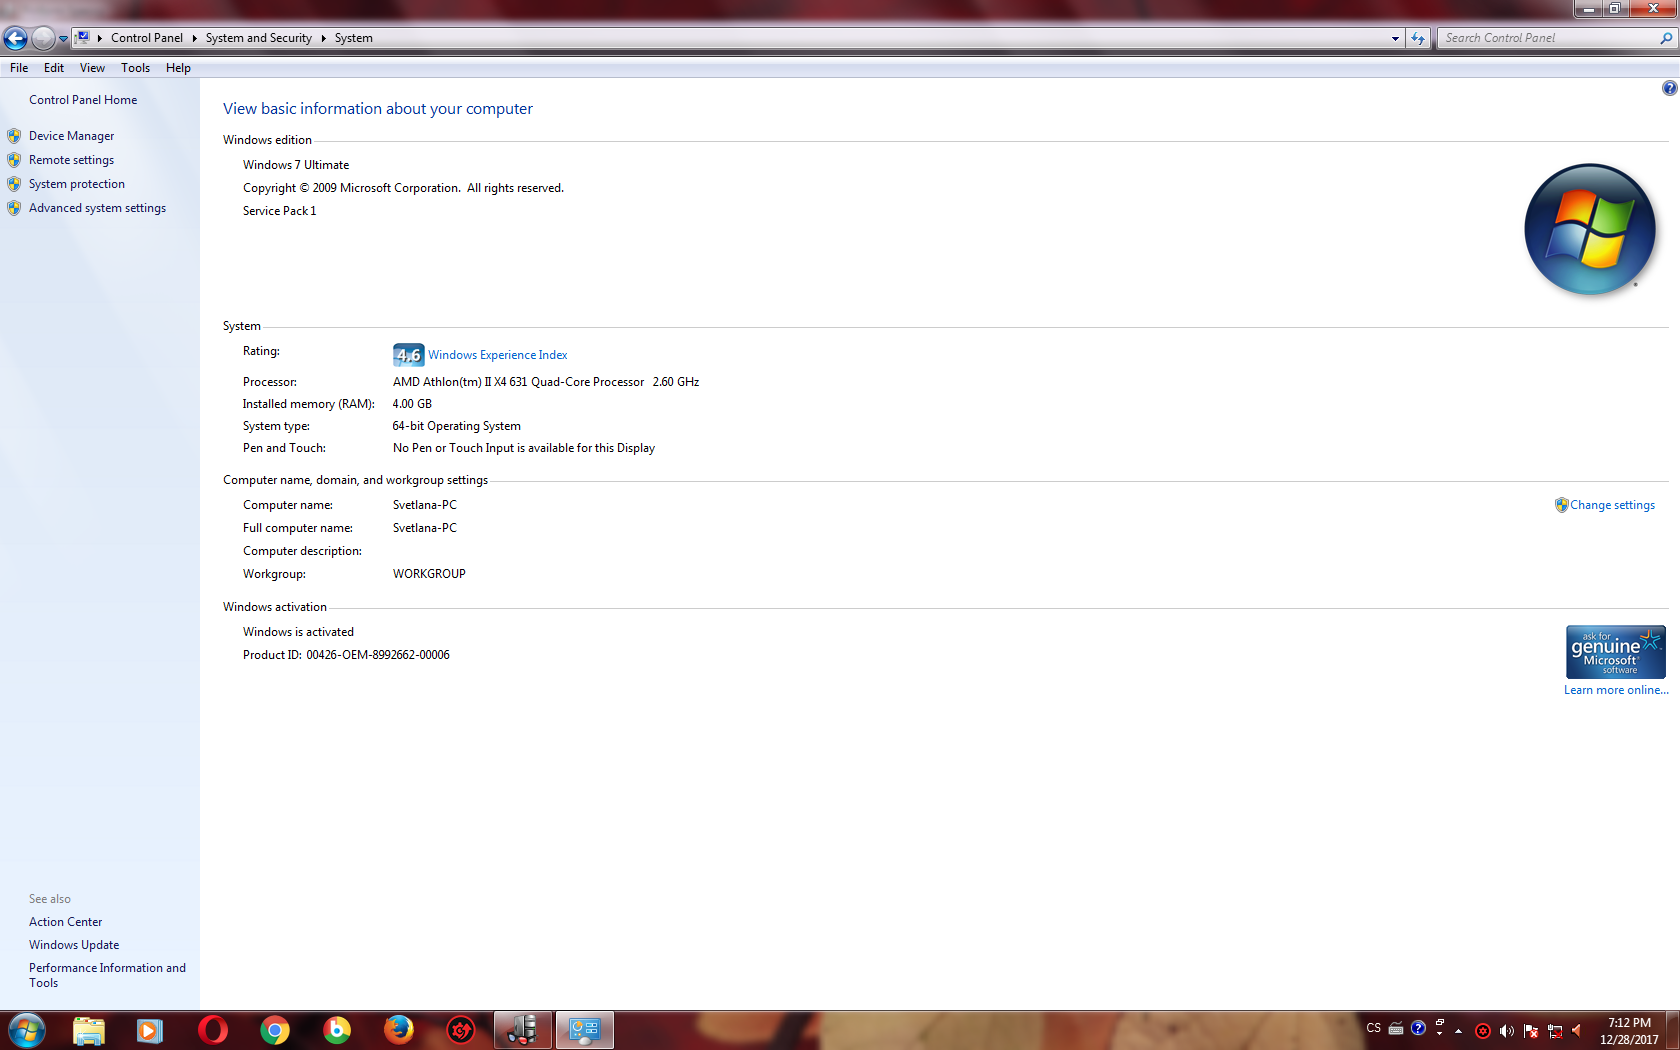This screenshot has height=1050, width=1680.
Task: Open Device Manager link
Action: [71, 136]
